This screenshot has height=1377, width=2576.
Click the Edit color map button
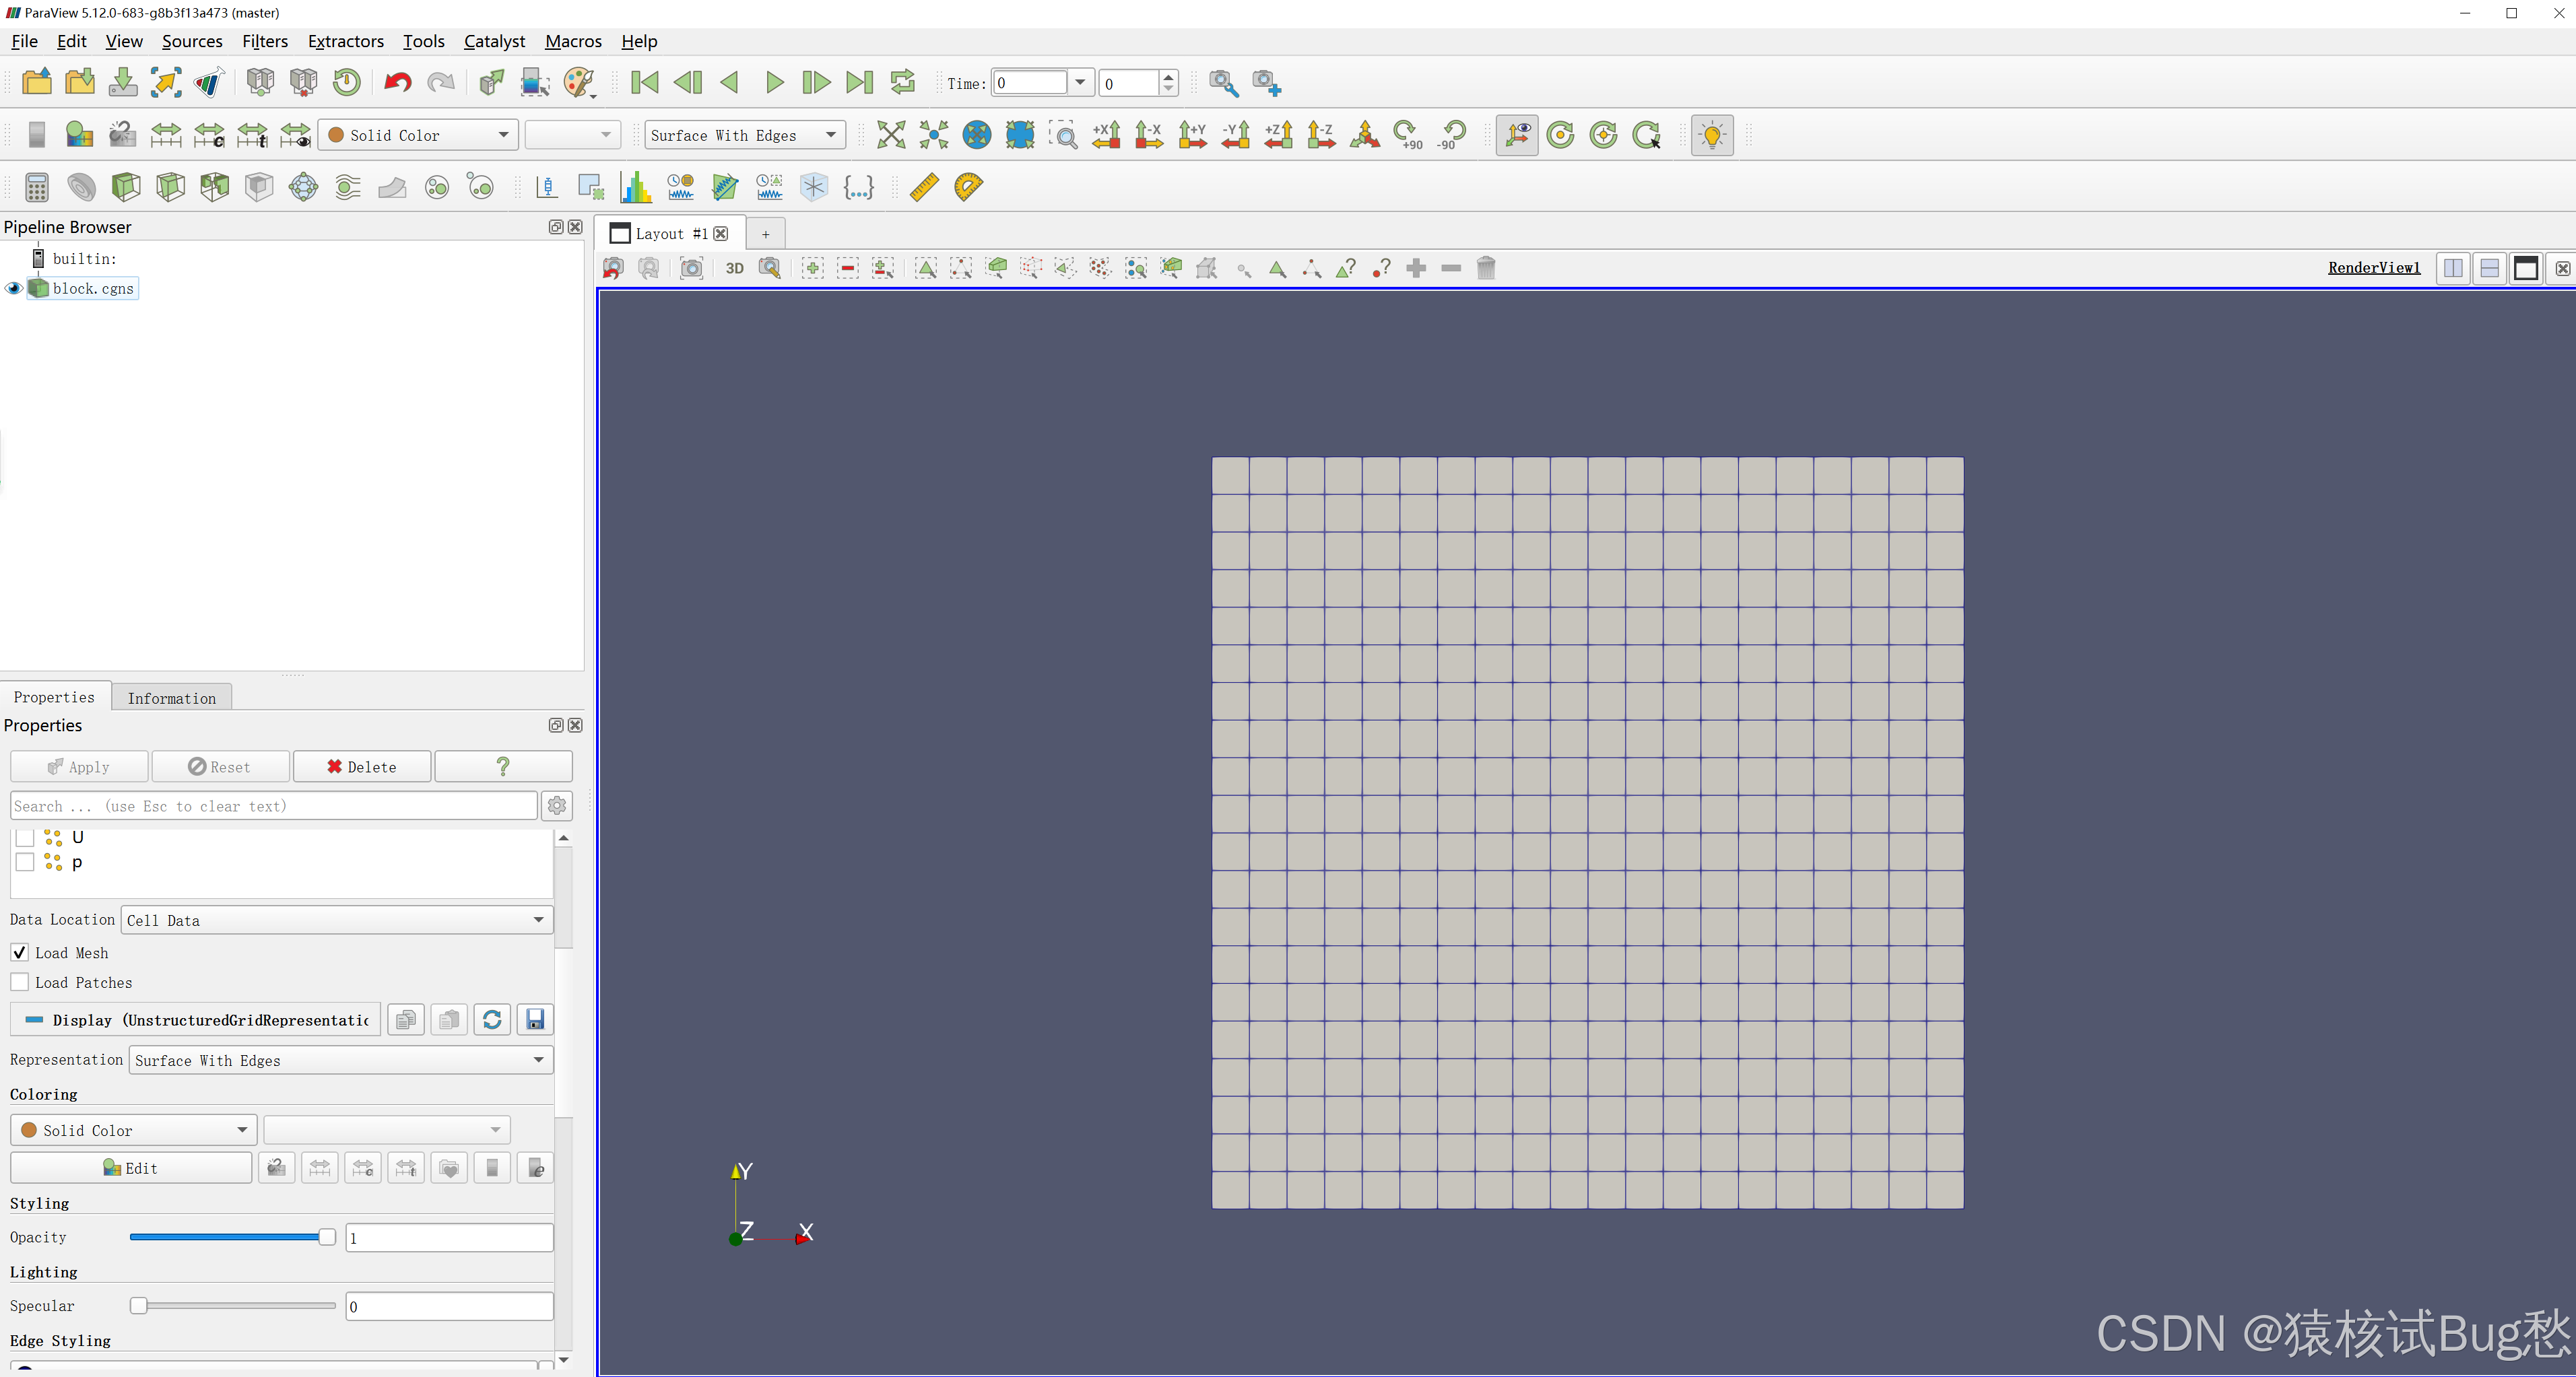[x=131, y=1168]
